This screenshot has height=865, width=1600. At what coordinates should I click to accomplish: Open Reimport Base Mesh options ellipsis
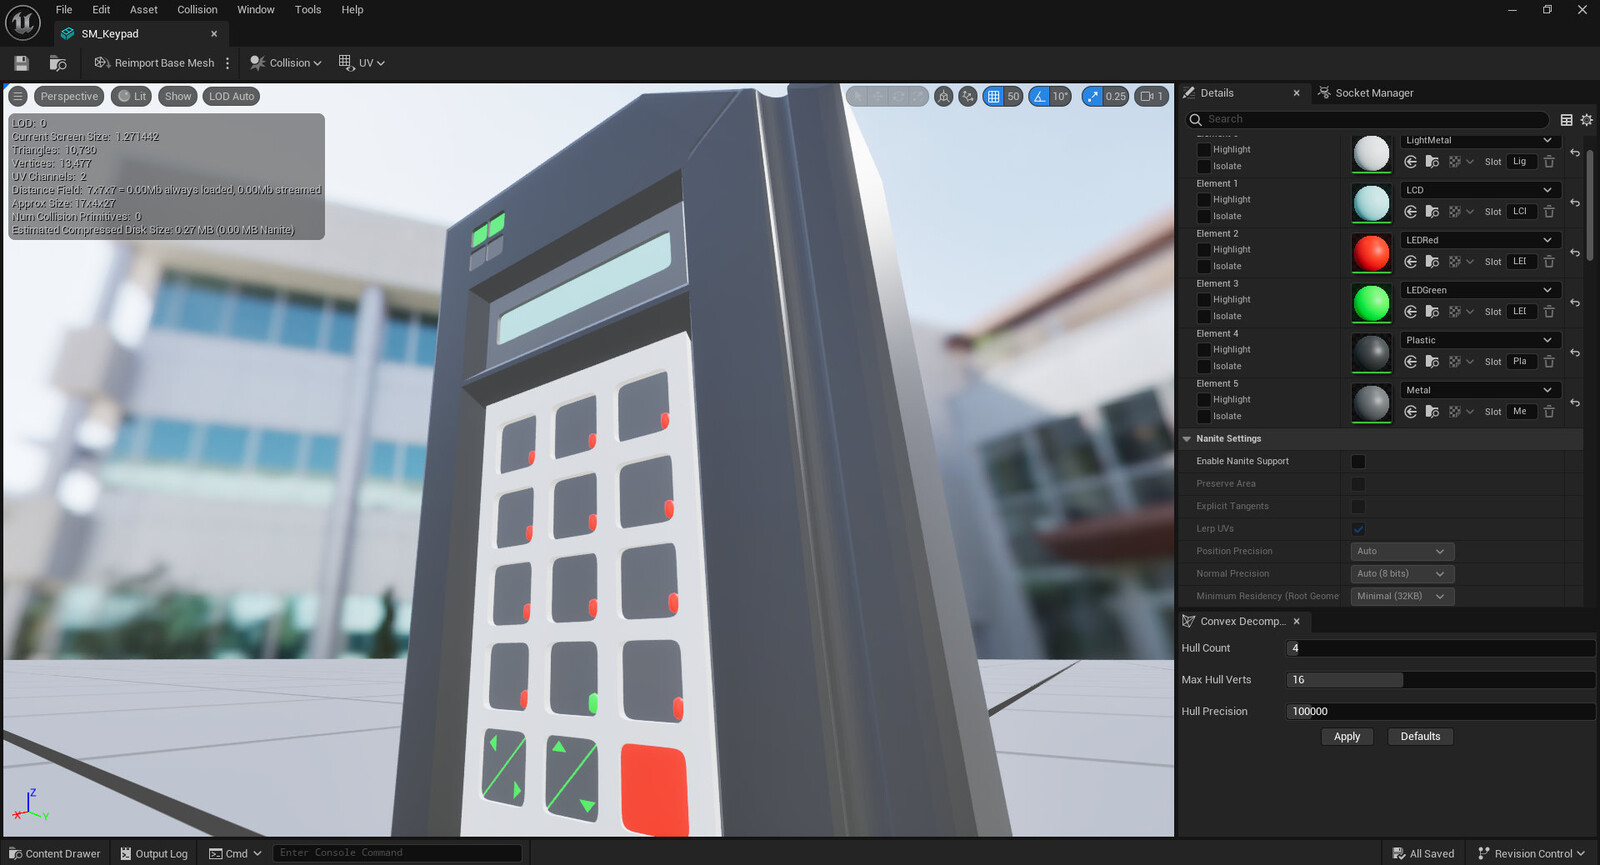click(x=228, y=63)
